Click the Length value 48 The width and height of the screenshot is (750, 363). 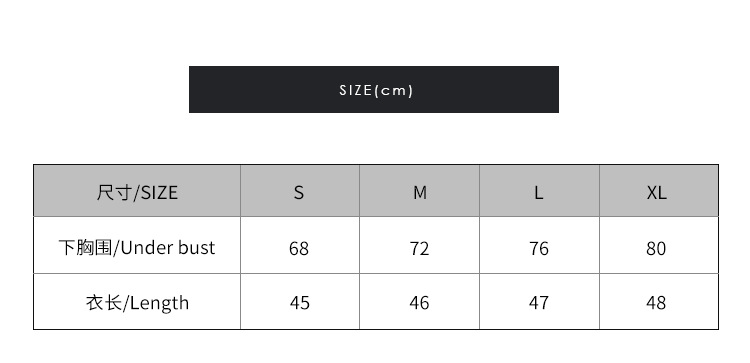coord(656,303)
